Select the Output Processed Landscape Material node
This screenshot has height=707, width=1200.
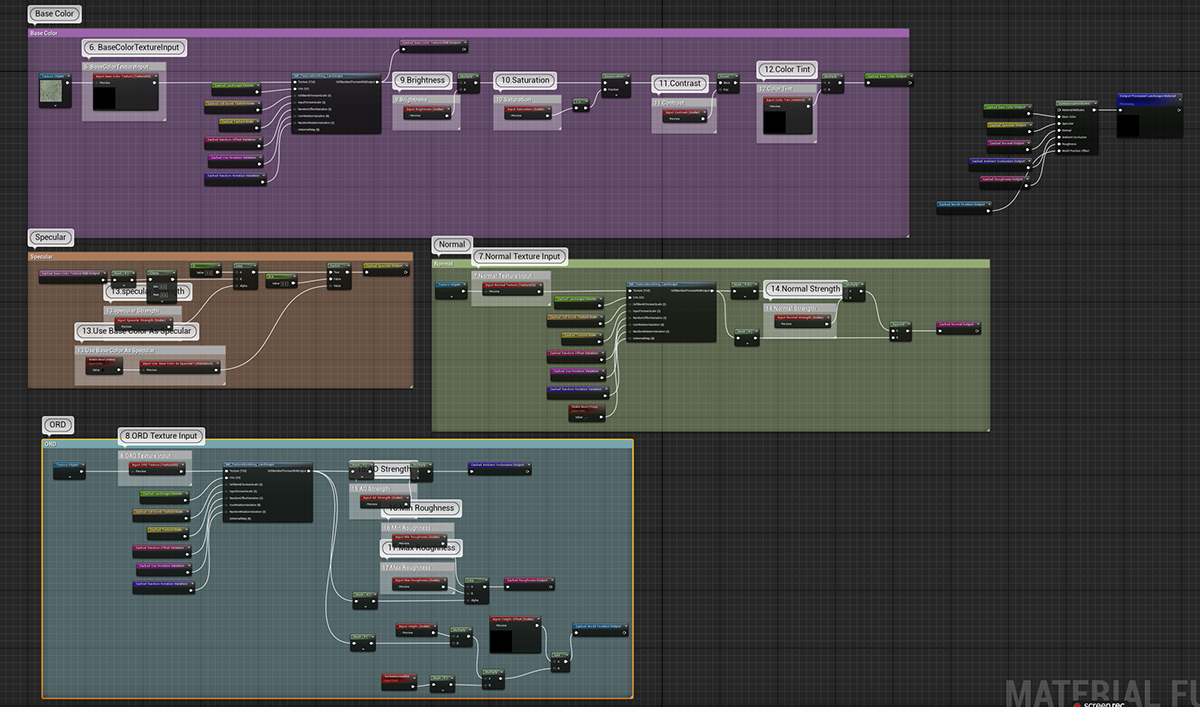[x=1150, y=115]
